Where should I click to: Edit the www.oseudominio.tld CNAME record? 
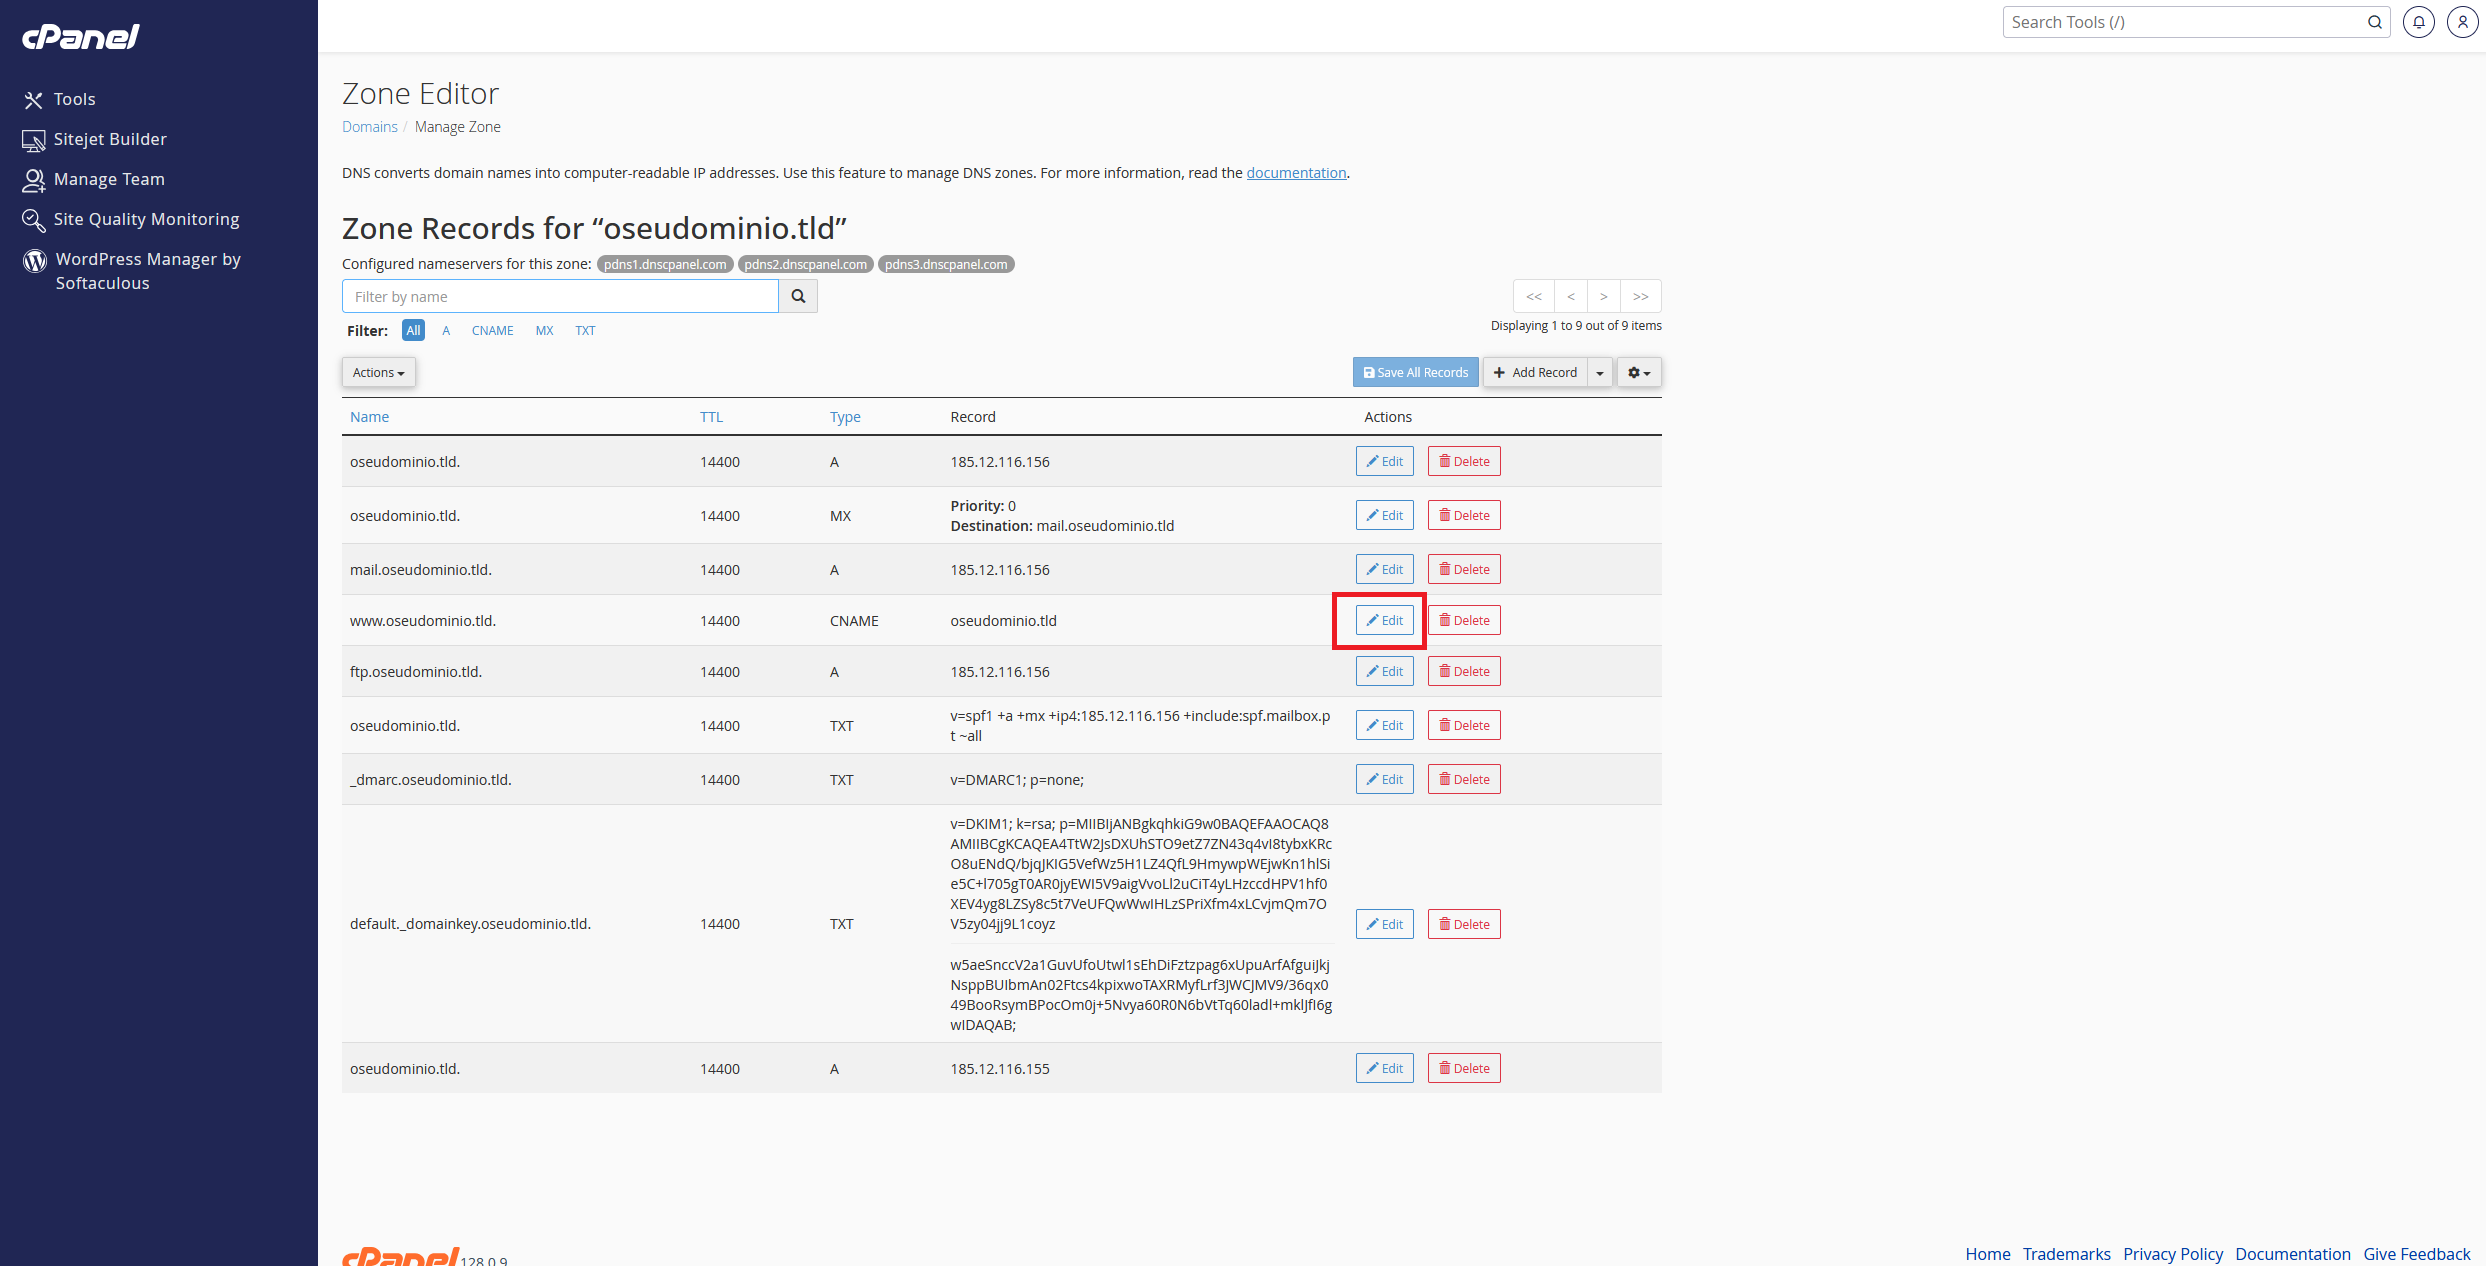(x=1384, y=620)
